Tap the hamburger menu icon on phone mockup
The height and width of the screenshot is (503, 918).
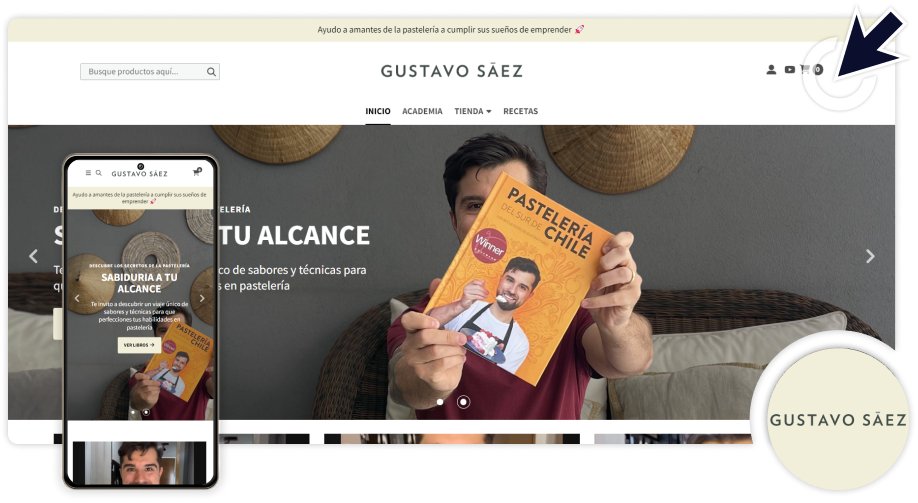88,173
